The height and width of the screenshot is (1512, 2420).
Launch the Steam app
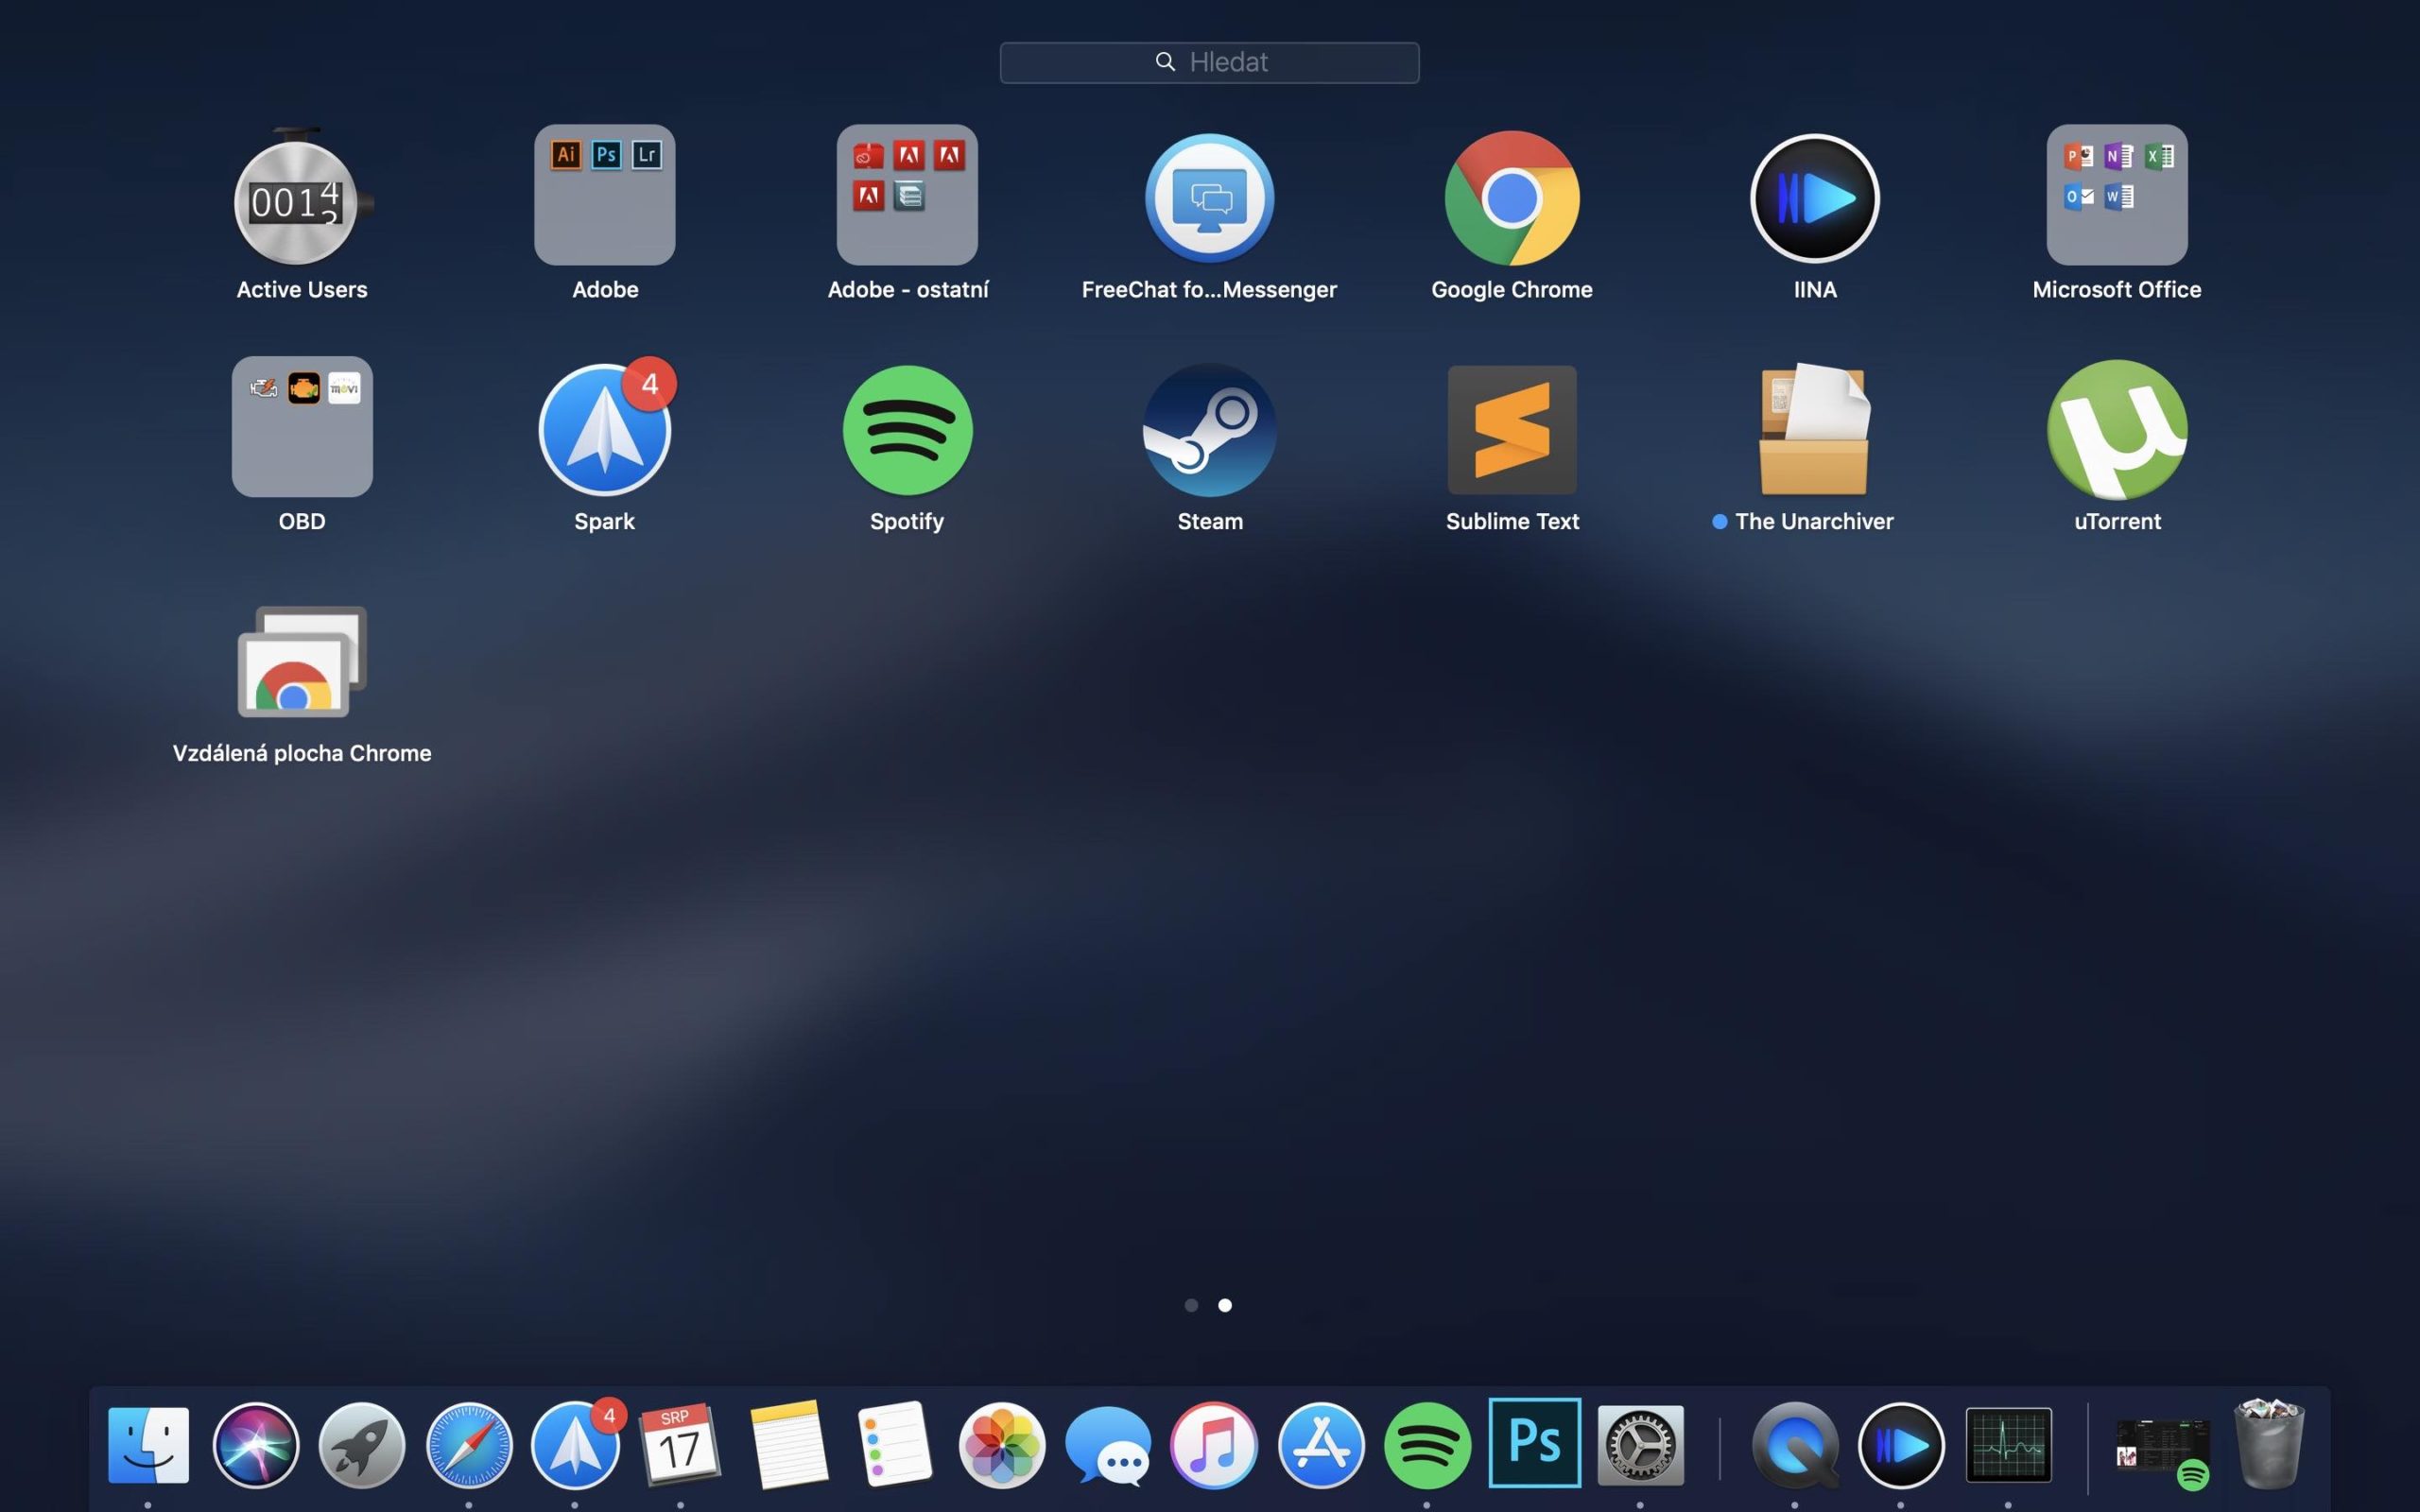[1209, 430]
